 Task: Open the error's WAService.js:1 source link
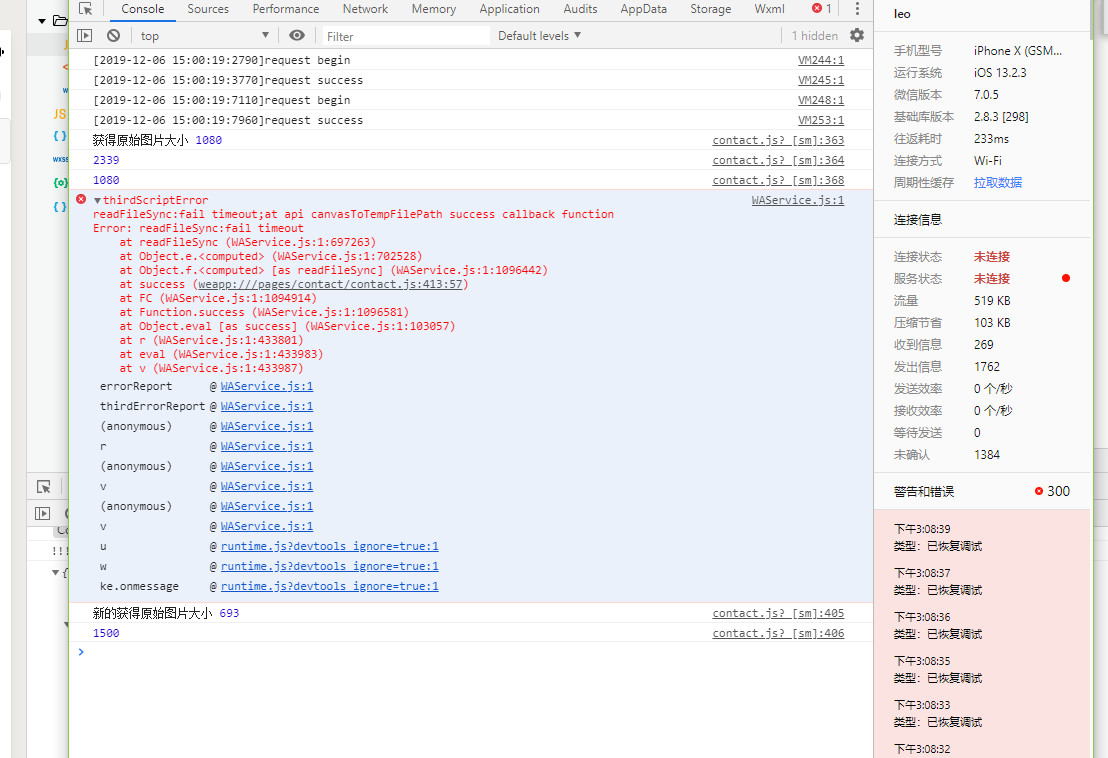[798, 200]
